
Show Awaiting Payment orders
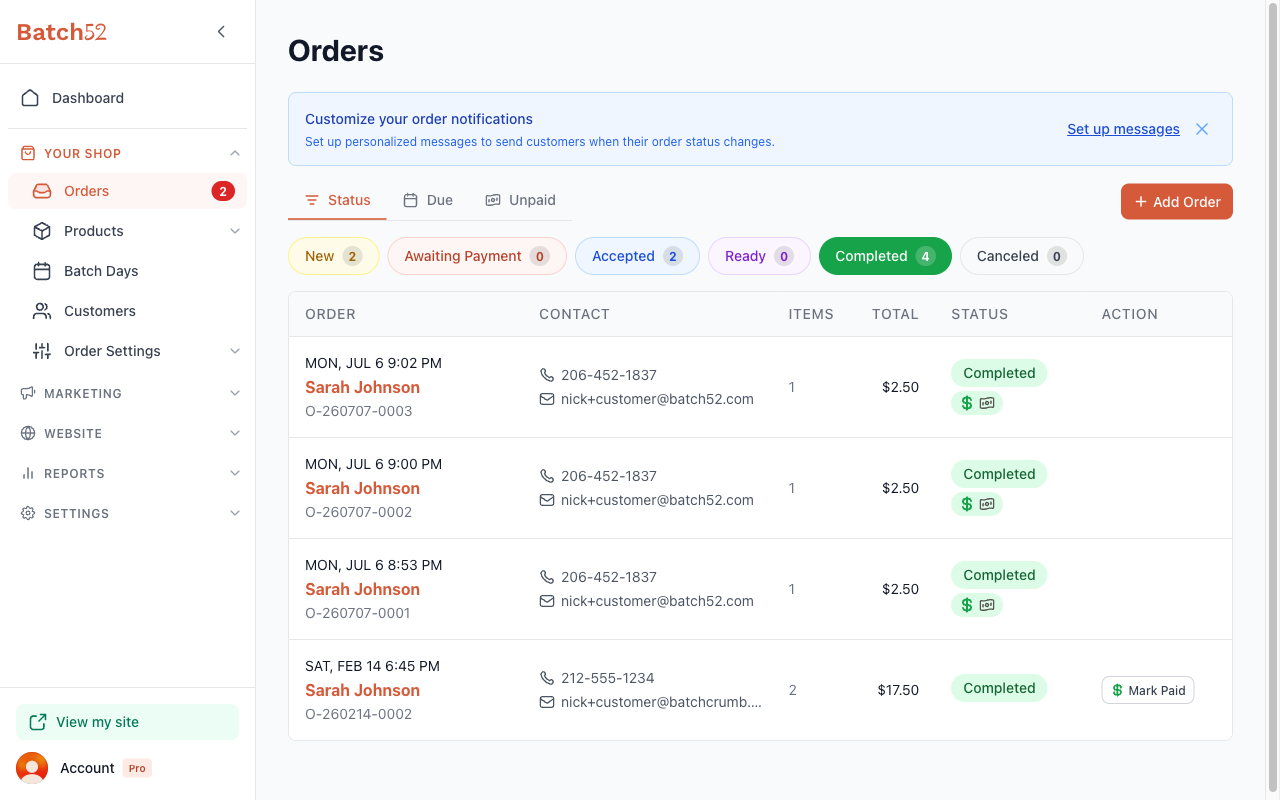[477, 256]
